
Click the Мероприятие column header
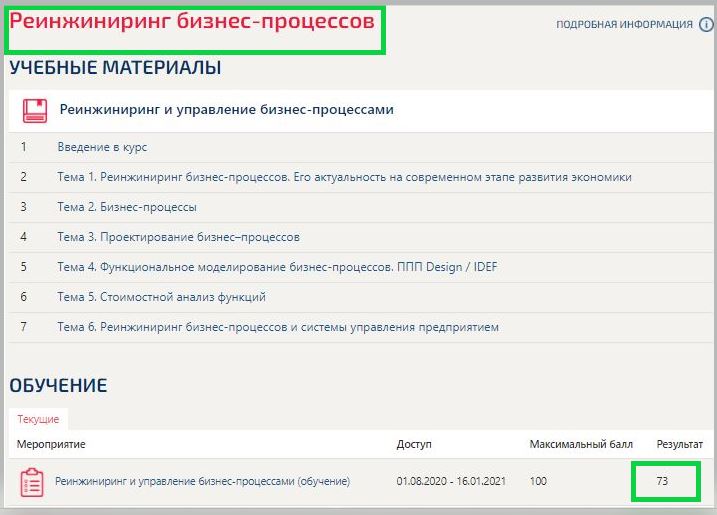pyautogui.click(x=51, y=443)
